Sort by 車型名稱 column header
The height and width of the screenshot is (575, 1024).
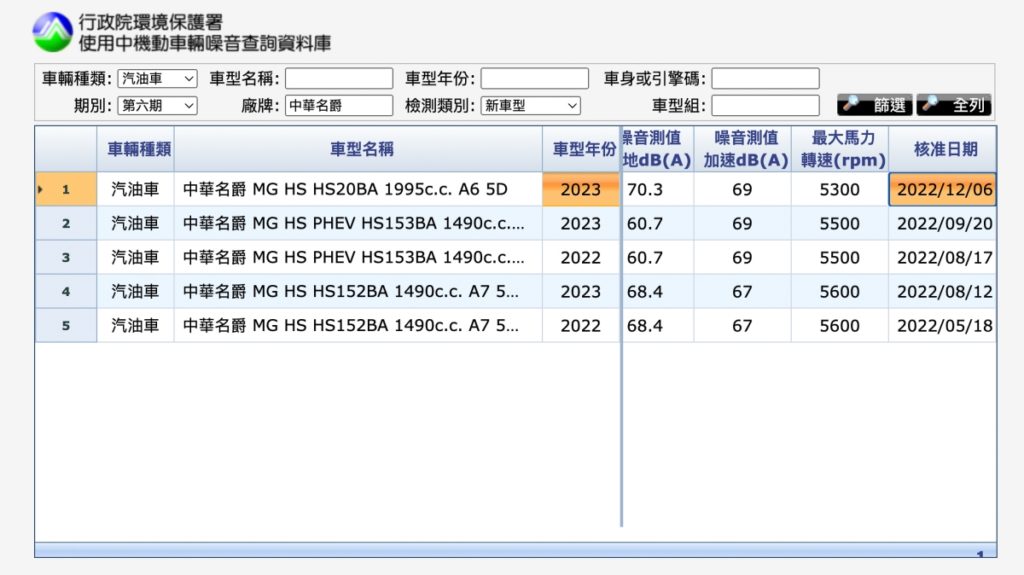pyautogui.click(x=359, y=149)
